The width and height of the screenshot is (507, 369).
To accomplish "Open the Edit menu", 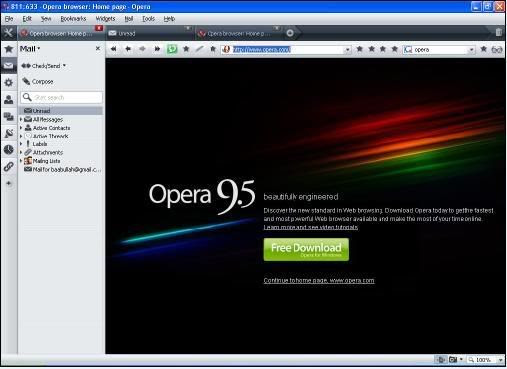I will click(x=27, y=19).
